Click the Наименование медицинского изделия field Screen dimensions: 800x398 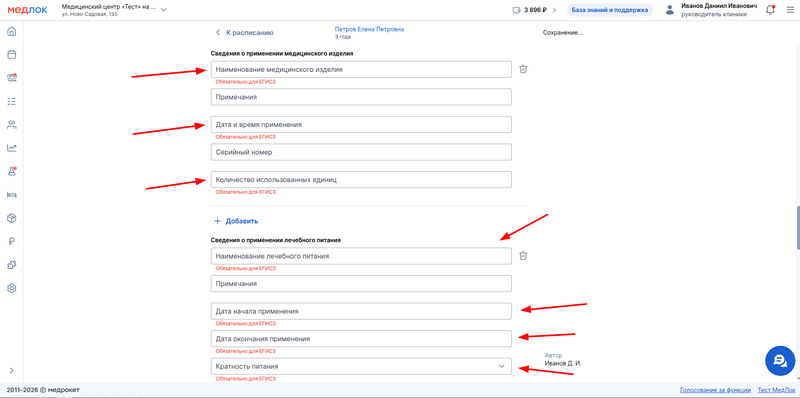(x=361, y=69)
